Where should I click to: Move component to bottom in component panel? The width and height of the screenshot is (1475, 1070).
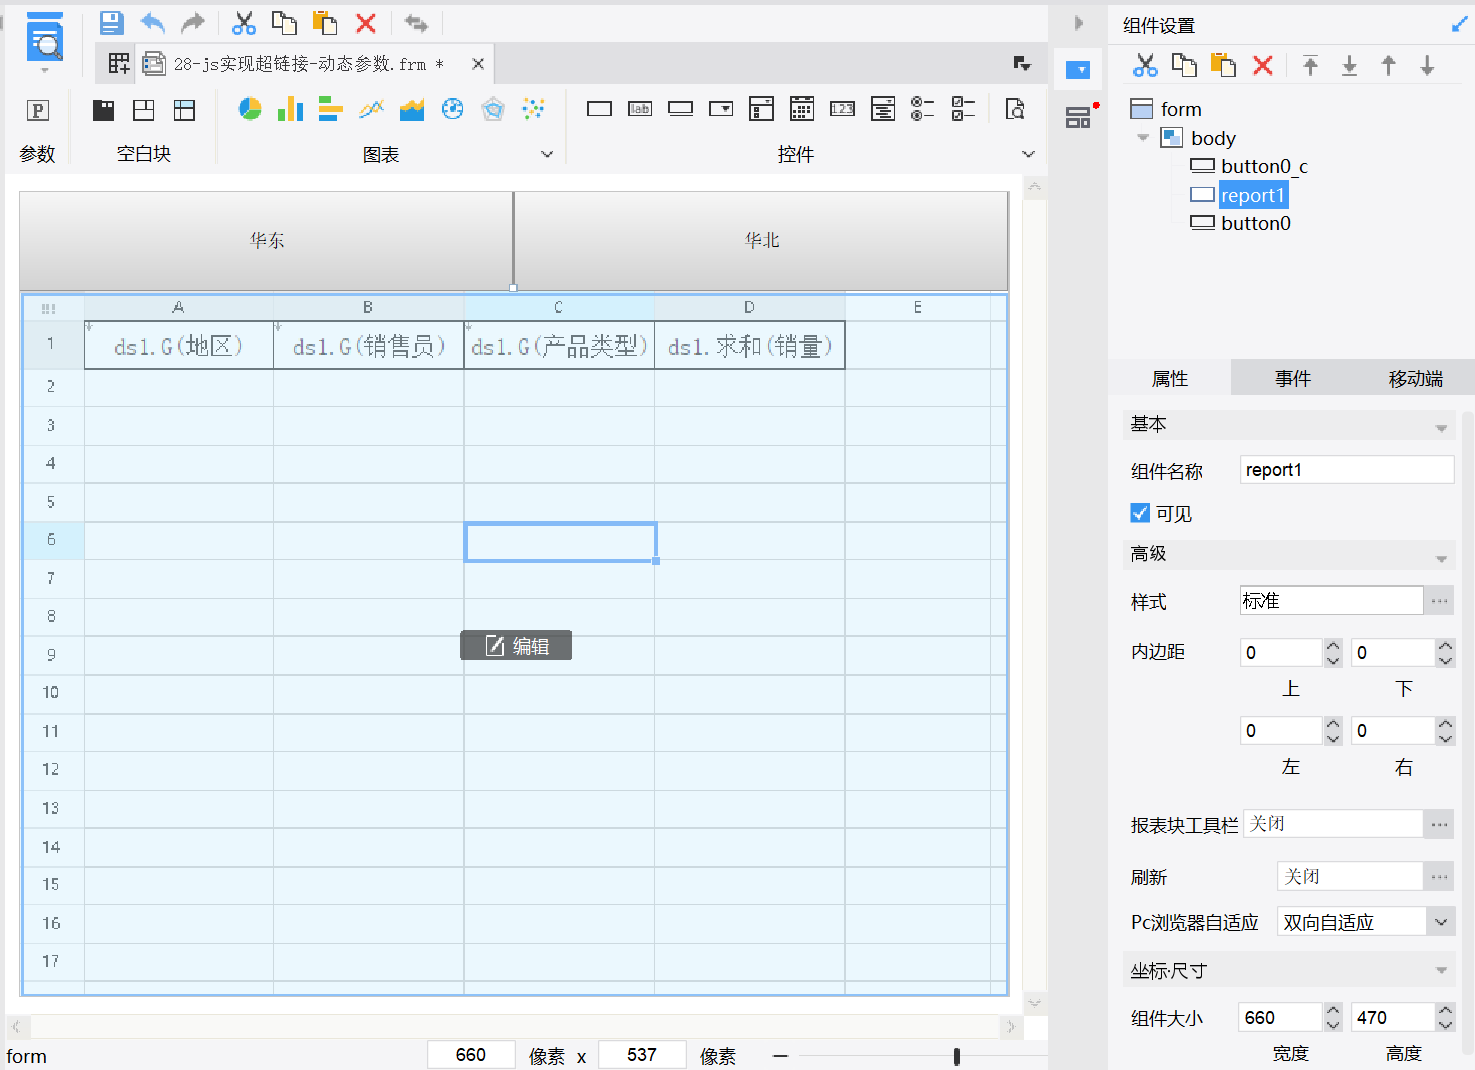(x=1349, y=66)
